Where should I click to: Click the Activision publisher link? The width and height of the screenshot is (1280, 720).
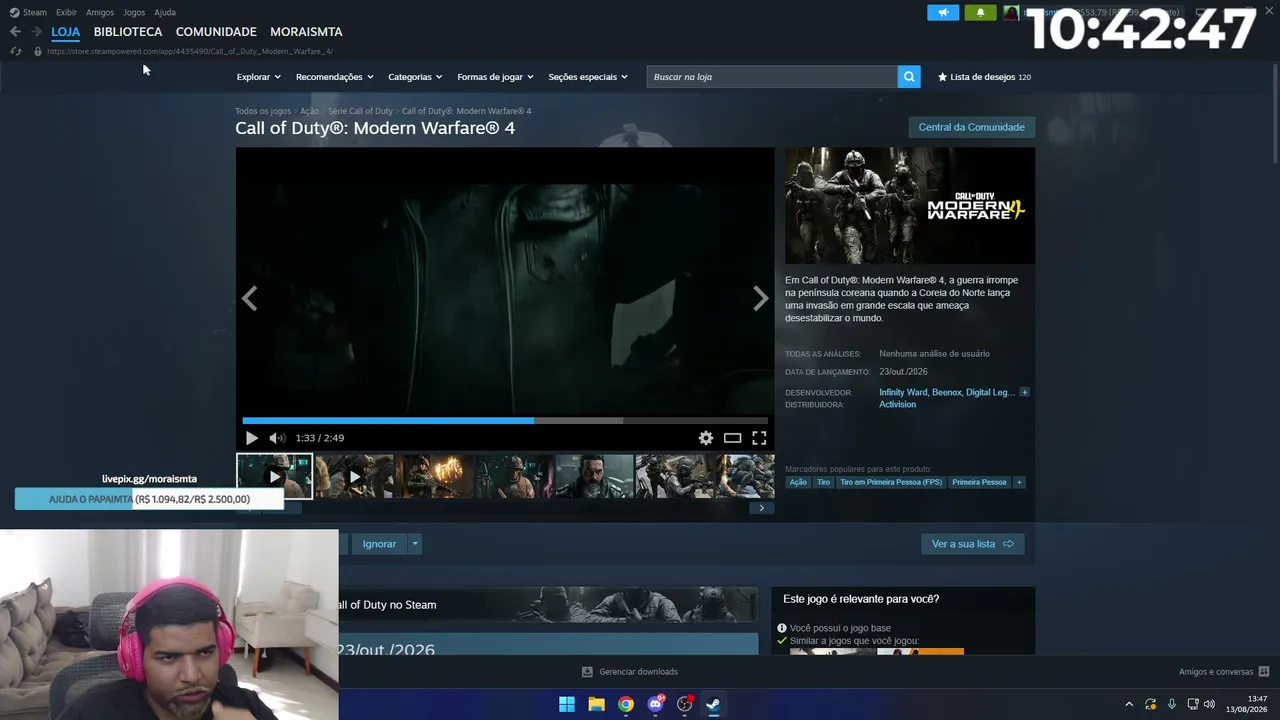[897, 405]
